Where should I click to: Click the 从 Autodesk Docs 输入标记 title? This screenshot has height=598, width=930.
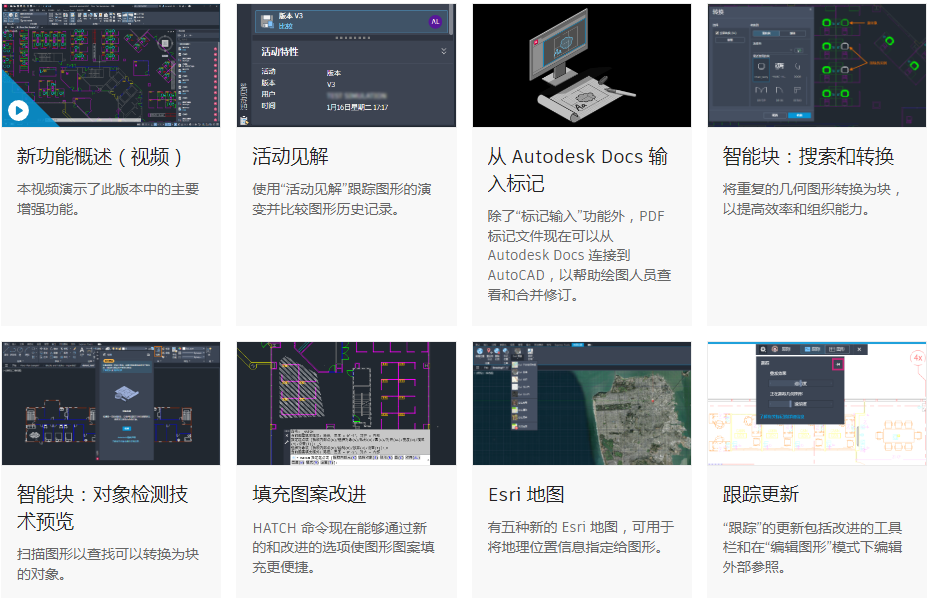[578, 170]
